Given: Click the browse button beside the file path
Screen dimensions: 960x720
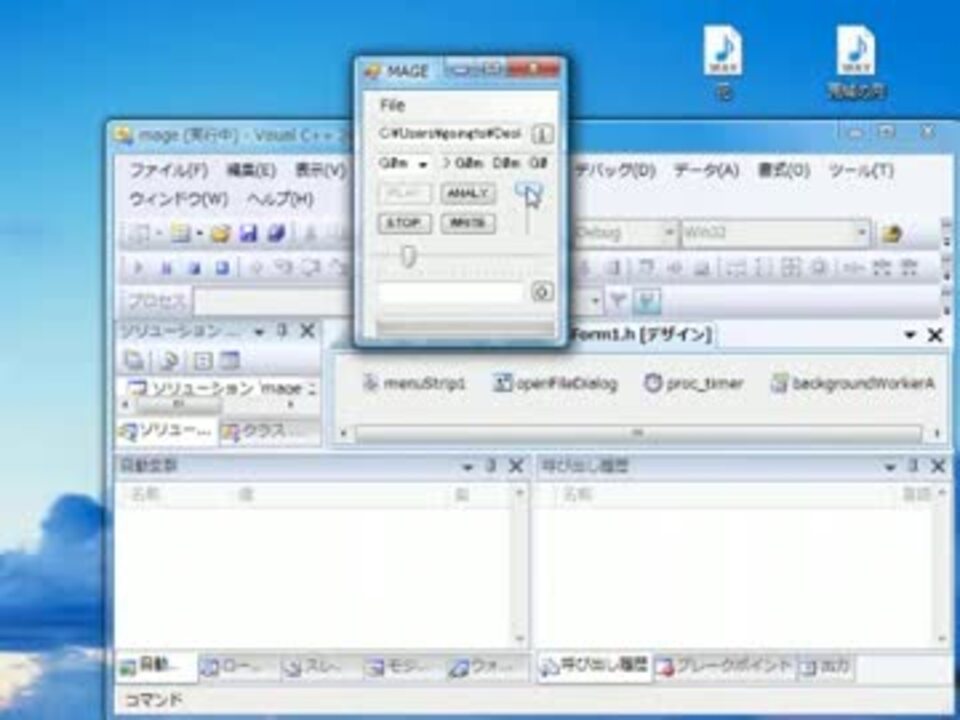Looking at the screenshot, I should point(542,134).
